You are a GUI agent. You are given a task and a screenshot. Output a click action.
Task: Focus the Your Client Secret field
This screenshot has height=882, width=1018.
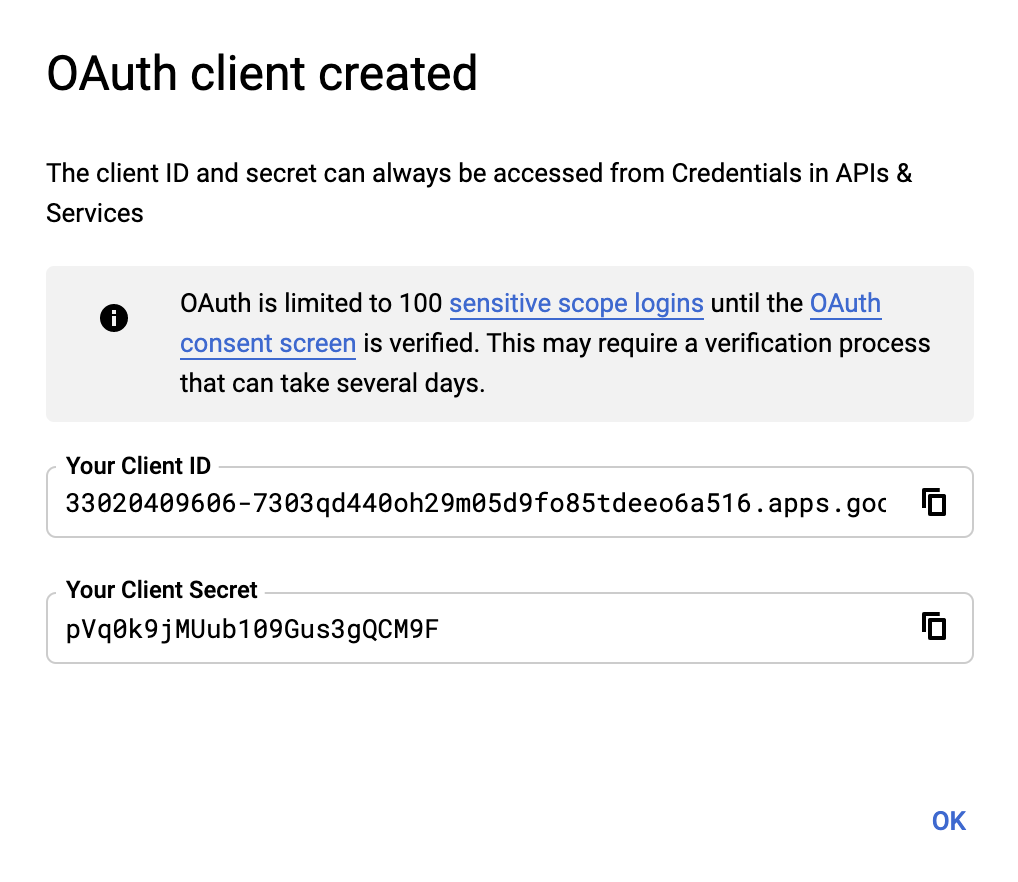tap(480, 628)
